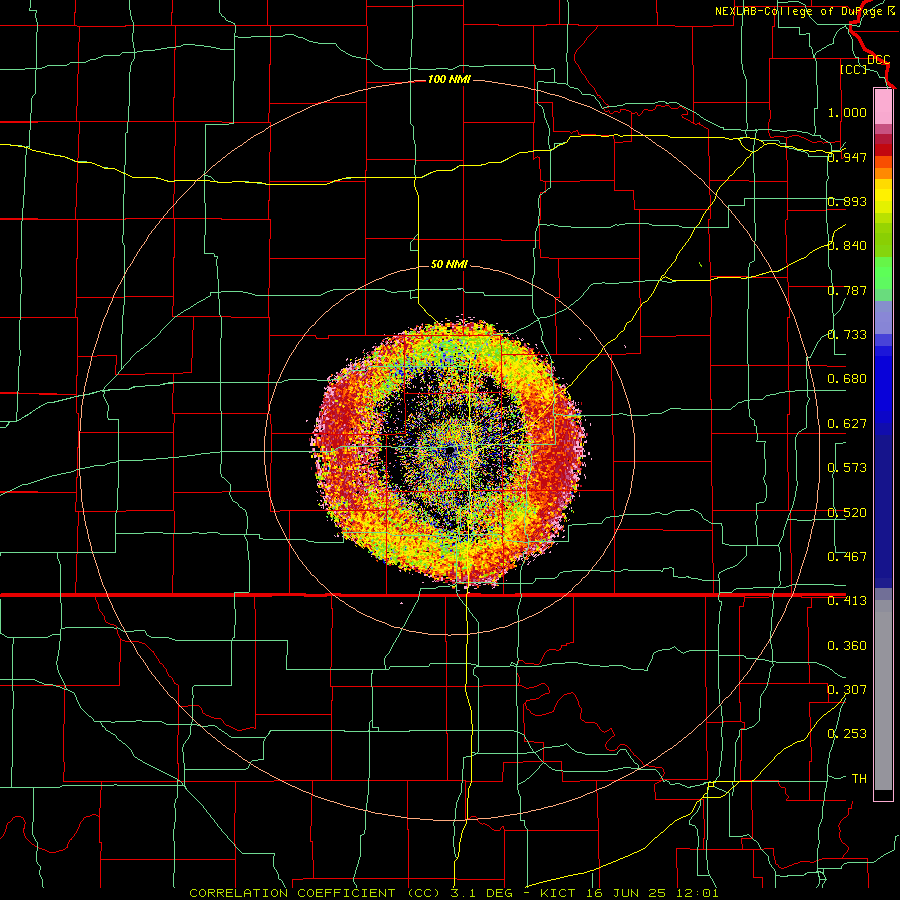Click the 0.253 value on the color scale
This screenshot has height=900, width=900.
pyautogui.click(x=847, y=734)
